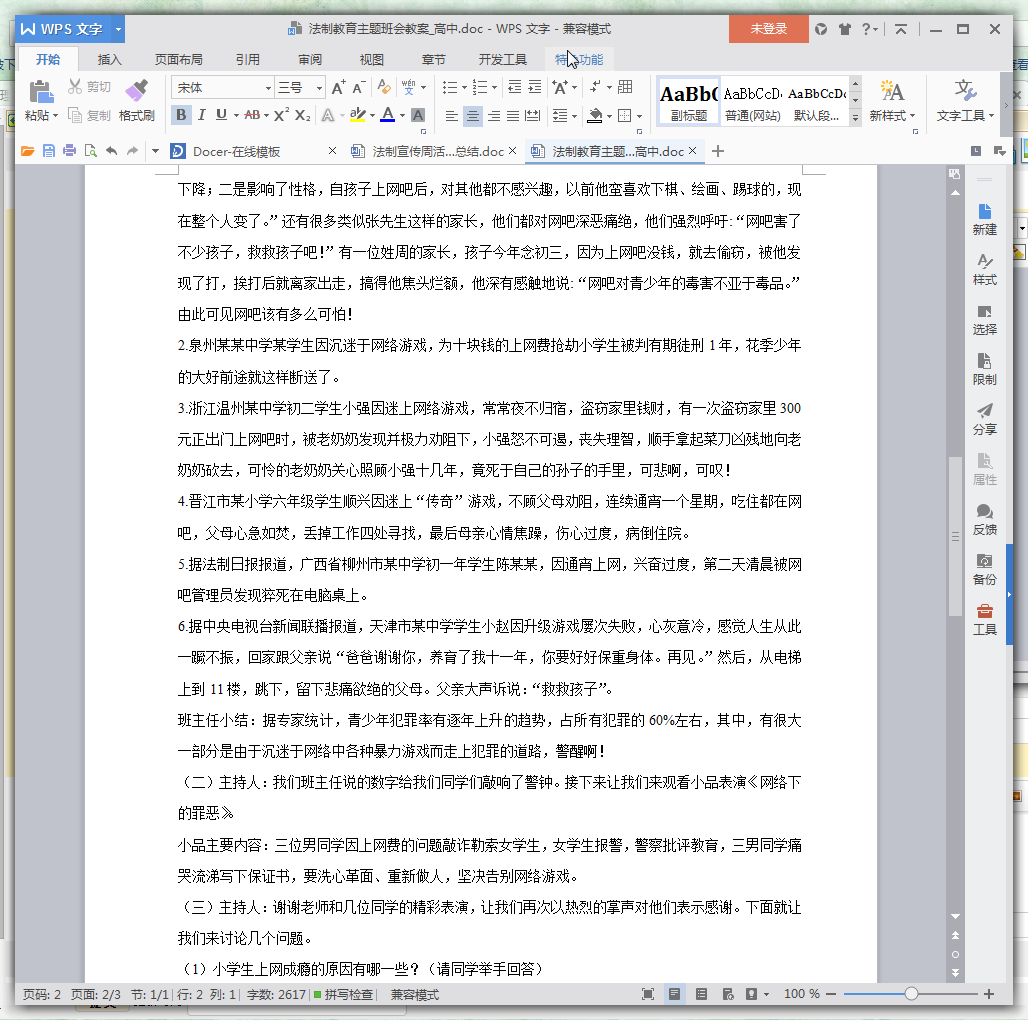Toggle character shading A button
This screenshot has height=1020, width=1028.
click(418, 115)
